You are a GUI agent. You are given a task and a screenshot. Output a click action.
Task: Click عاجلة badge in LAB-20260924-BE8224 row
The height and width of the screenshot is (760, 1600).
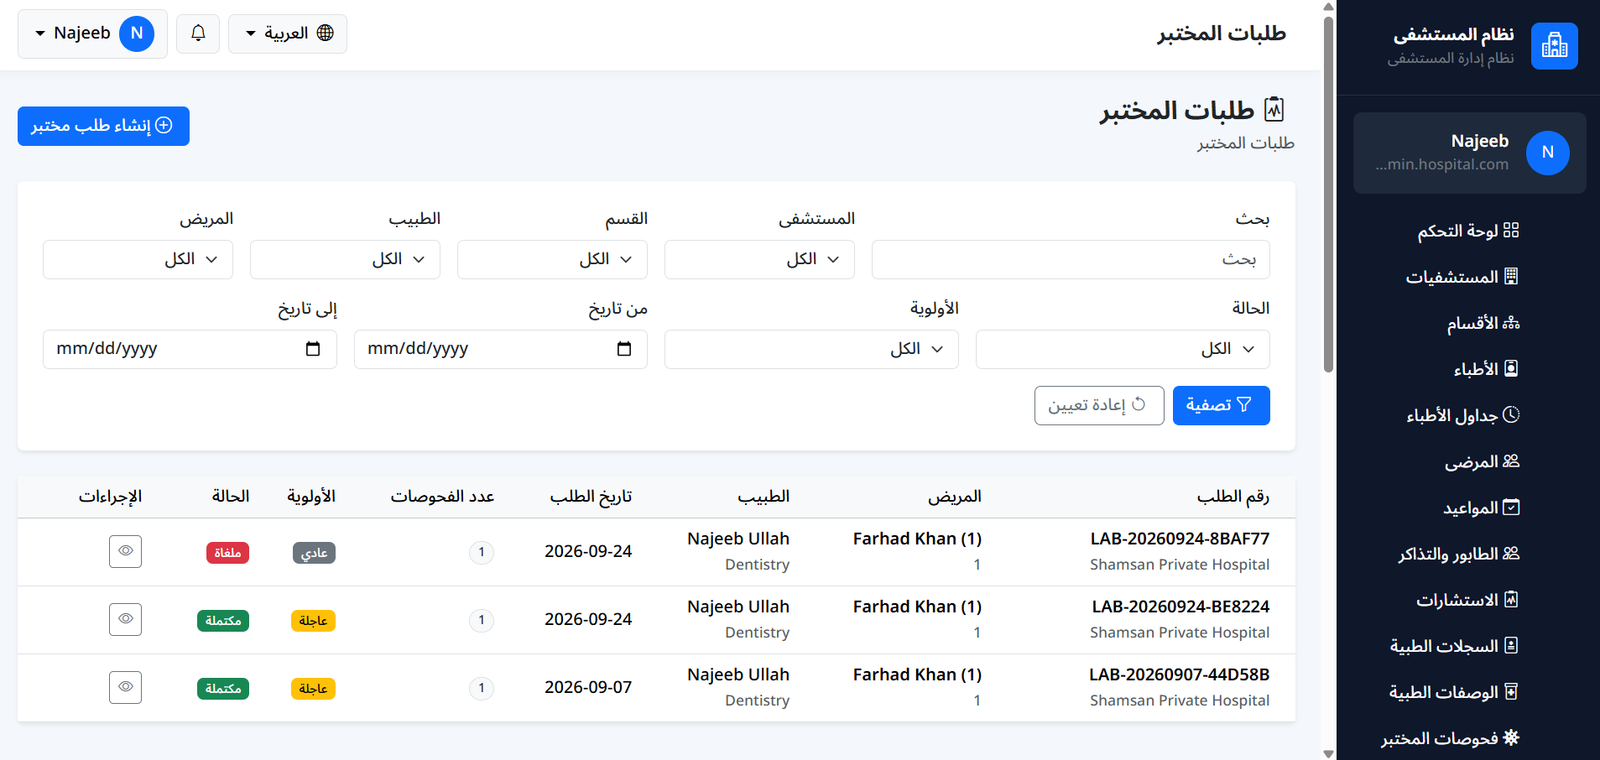click(x=313, y=621)
